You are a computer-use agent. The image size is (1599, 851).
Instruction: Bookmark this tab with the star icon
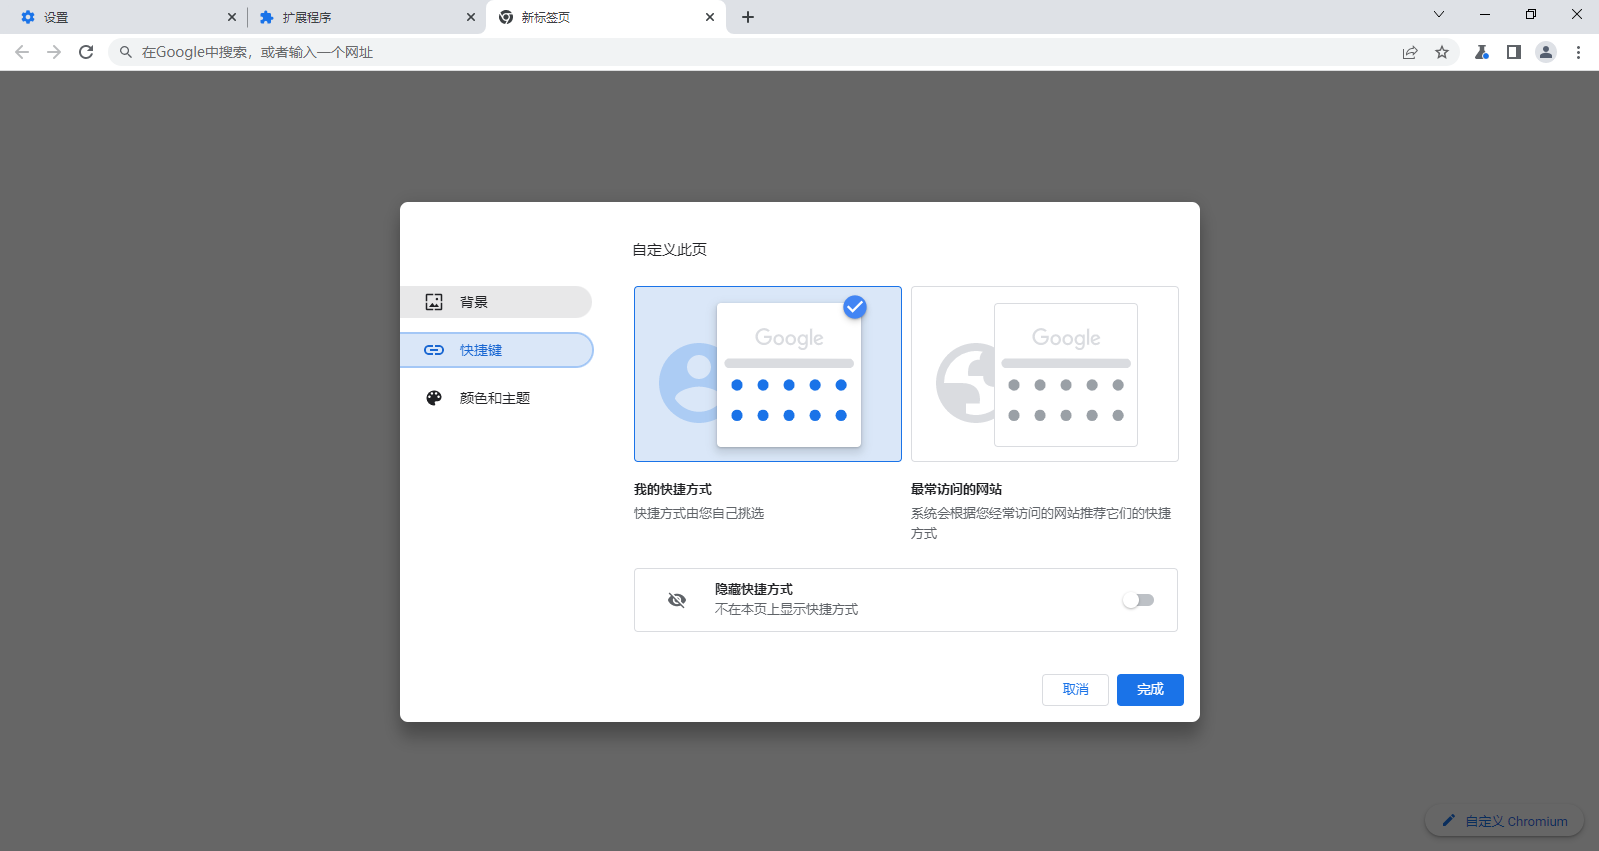click(x=1442, y=52)
